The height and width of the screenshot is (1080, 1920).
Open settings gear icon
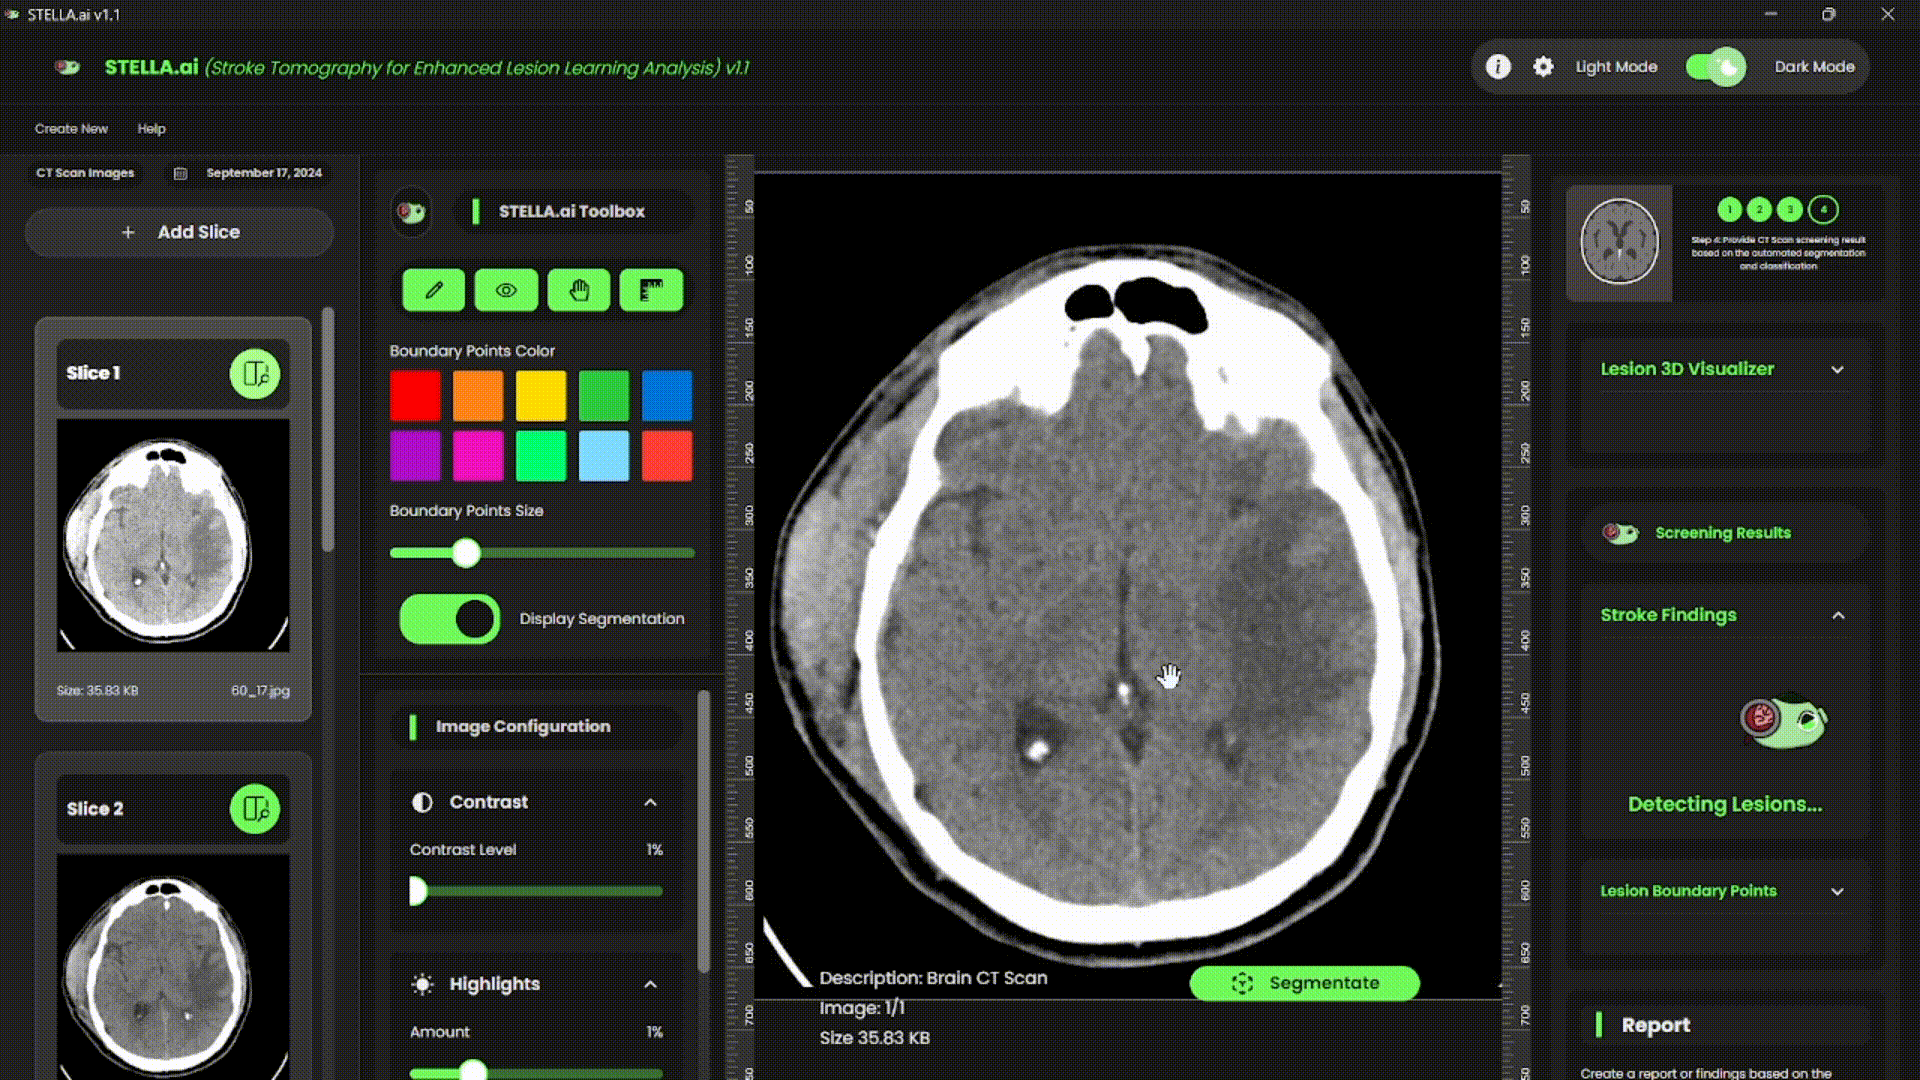(x=1543, y=67)
